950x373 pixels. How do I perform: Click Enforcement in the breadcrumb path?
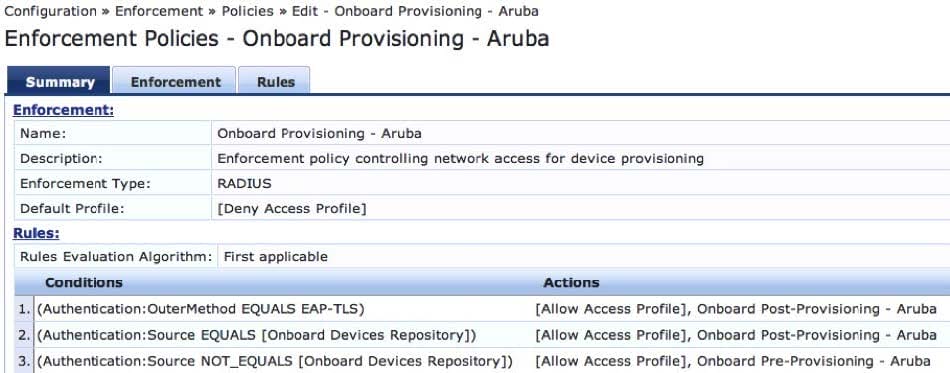point(159,11)
